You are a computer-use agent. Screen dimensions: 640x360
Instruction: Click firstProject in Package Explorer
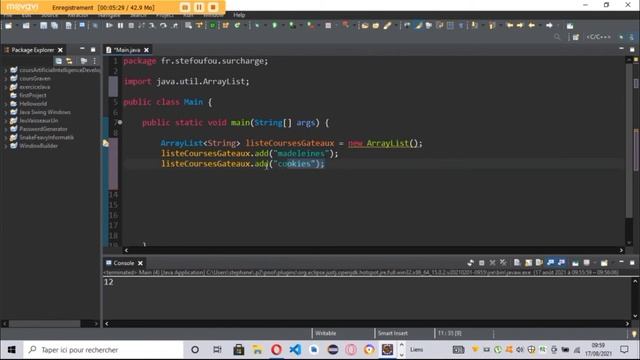click(x=33, y=96)
